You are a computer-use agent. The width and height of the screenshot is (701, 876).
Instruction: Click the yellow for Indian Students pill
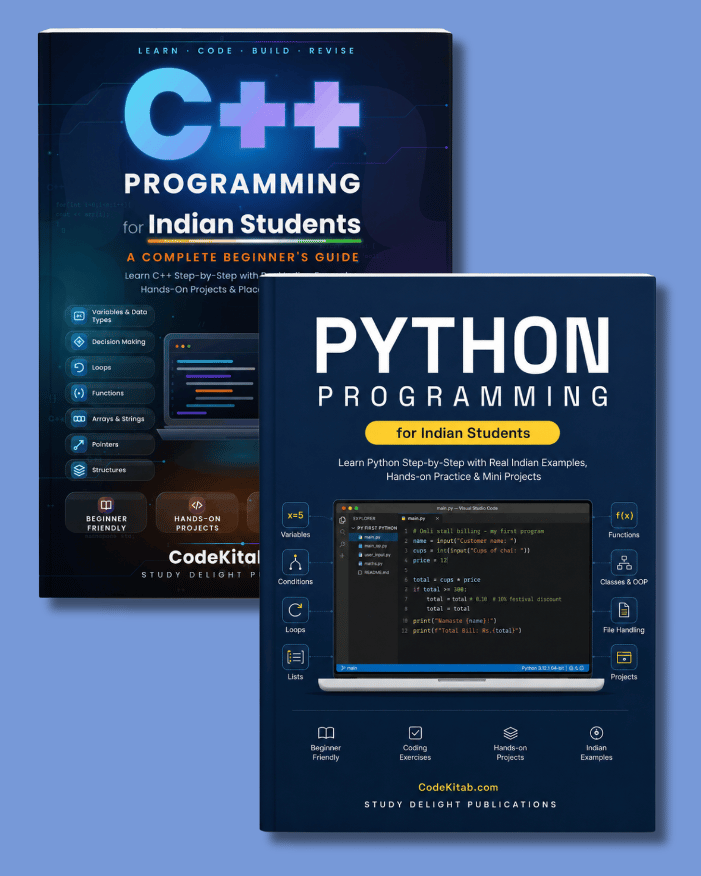pos(462,433)
